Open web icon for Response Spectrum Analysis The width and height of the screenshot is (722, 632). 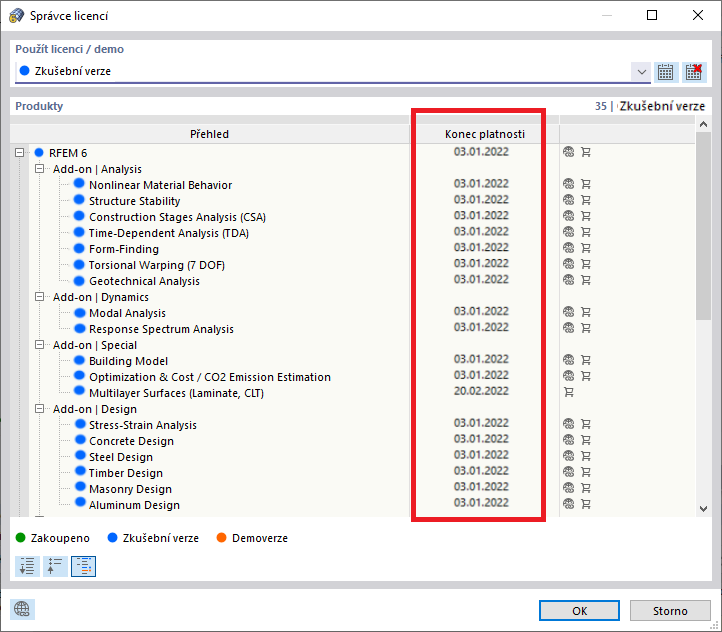(x=569, y=328)
